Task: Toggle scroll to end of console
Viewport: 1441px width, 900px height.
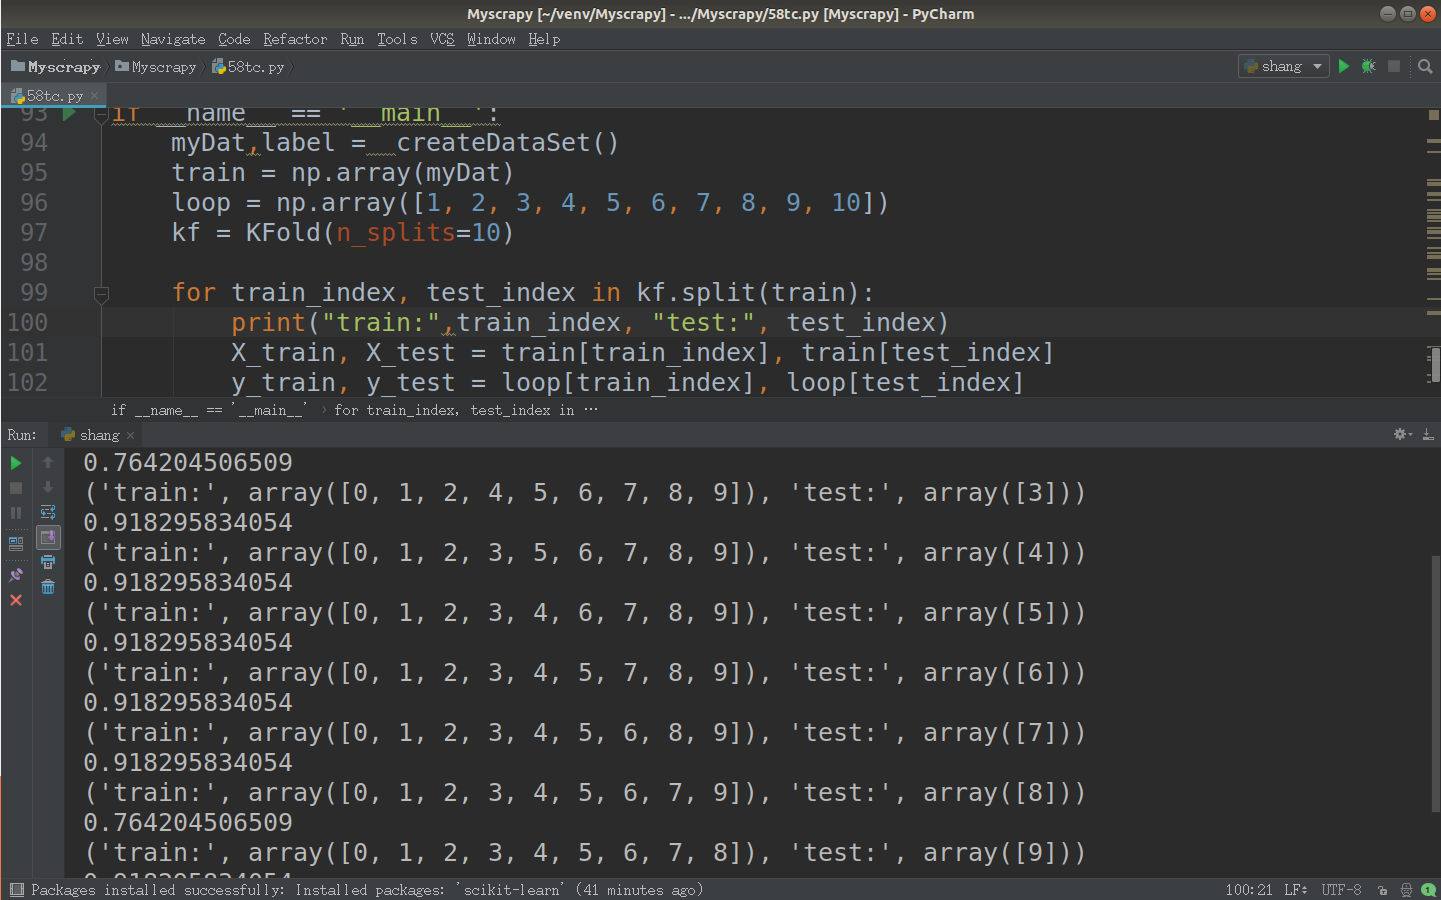Action: click(x=48, y=538)
